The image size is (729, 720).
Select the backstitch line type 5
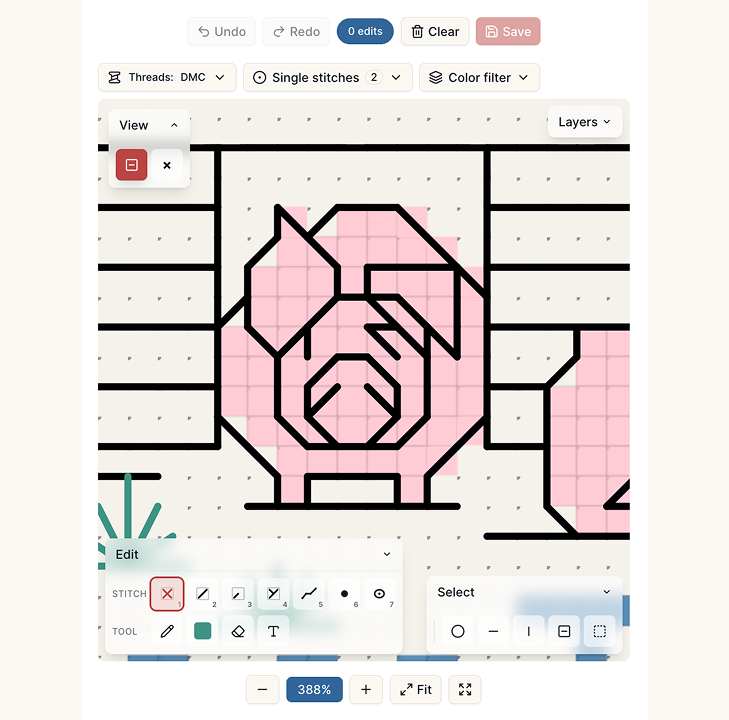309,594
